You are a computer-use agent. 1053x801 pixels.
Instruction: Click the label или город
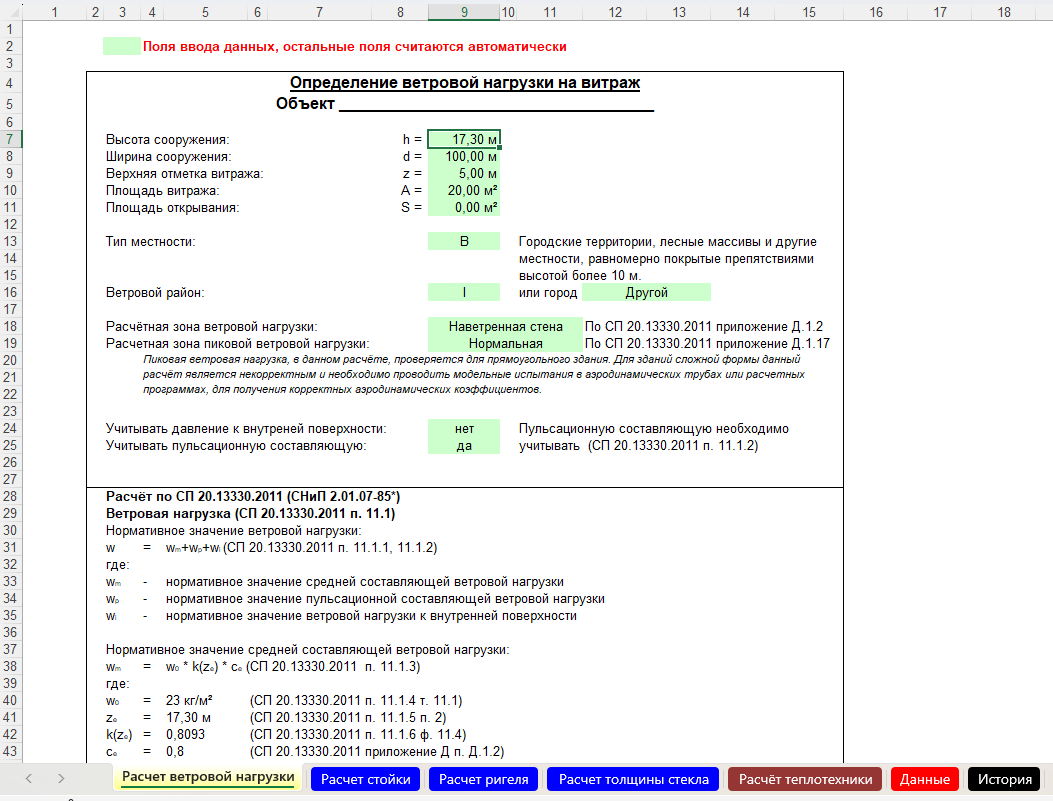coord(548,292)
